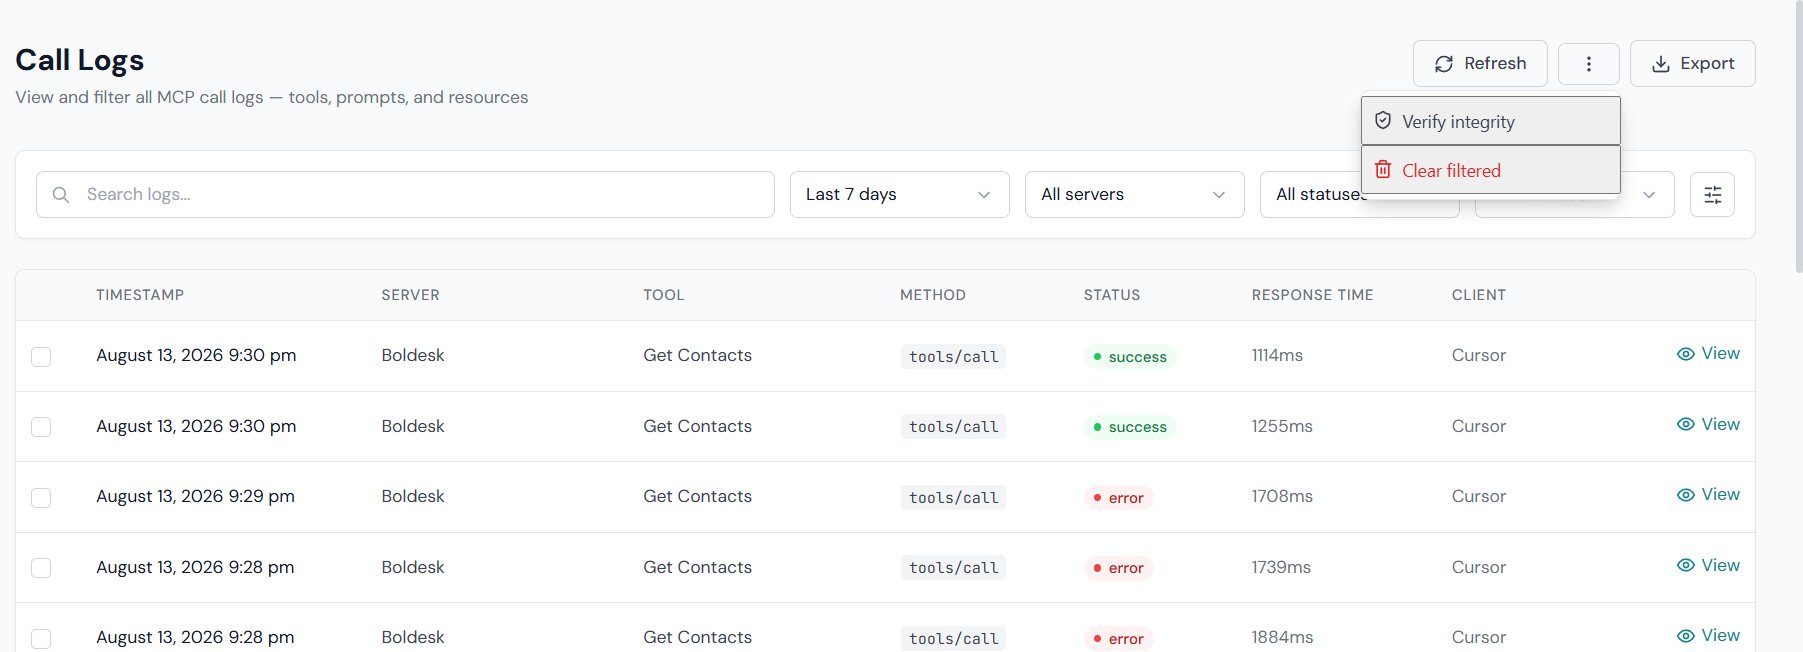The image size is (1803, 652).
Task: Click the SERVER column header
Action: (x=410, y=295)
